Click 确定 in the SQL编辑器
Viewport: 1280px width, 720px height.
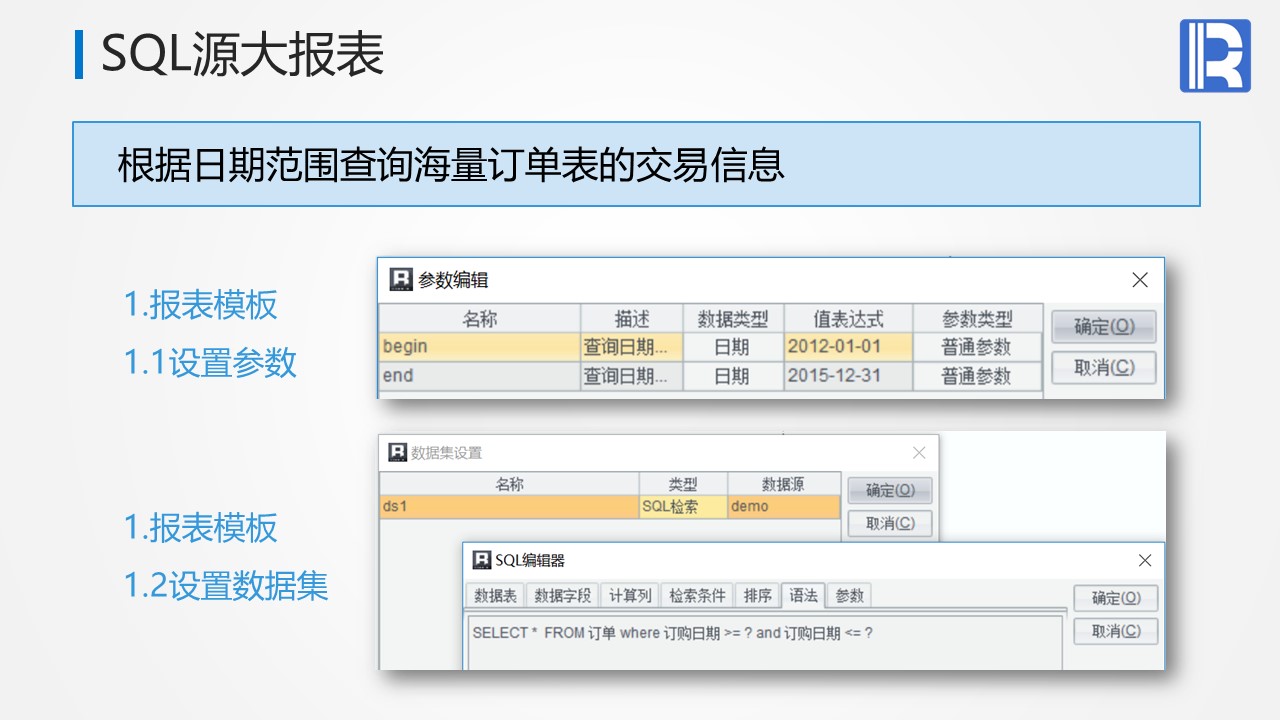(x=1115, y=598)
